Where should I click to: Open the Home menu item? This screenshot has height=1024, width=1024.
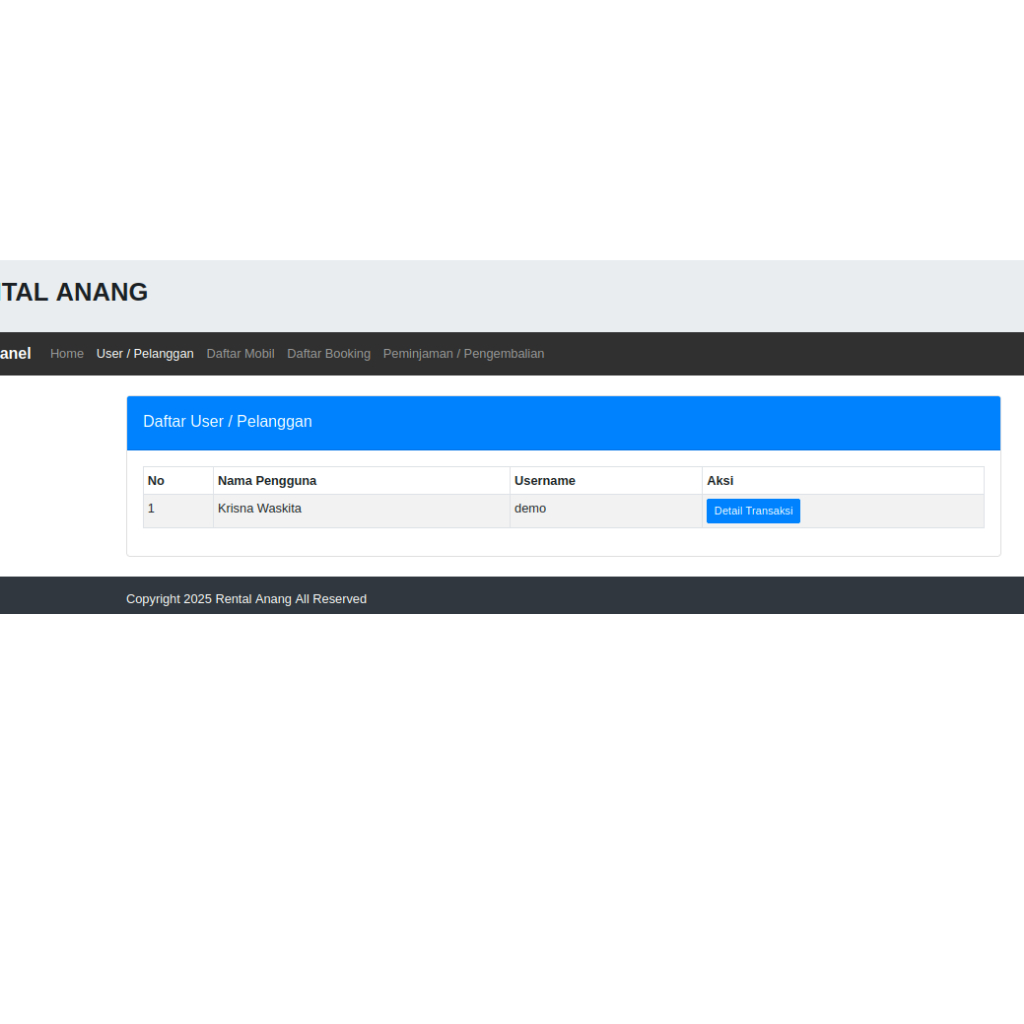click(67, 353)
